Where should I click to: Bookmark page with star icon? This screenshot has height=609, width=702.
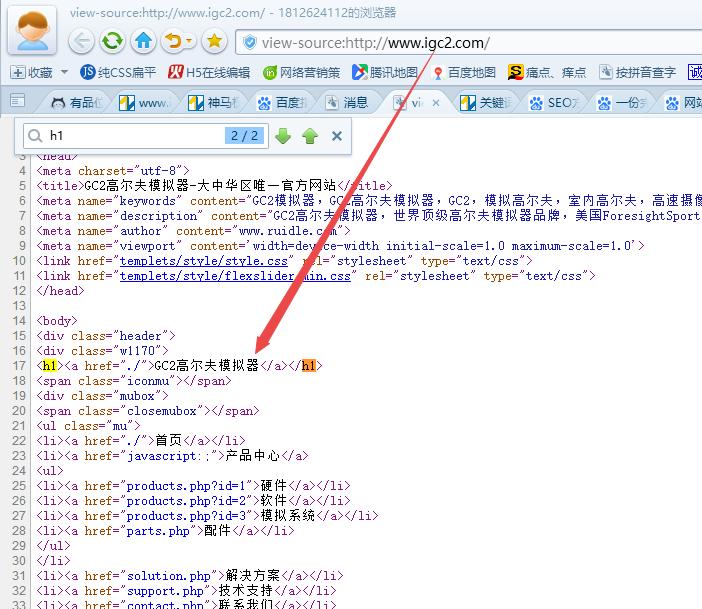pos(214,41)
